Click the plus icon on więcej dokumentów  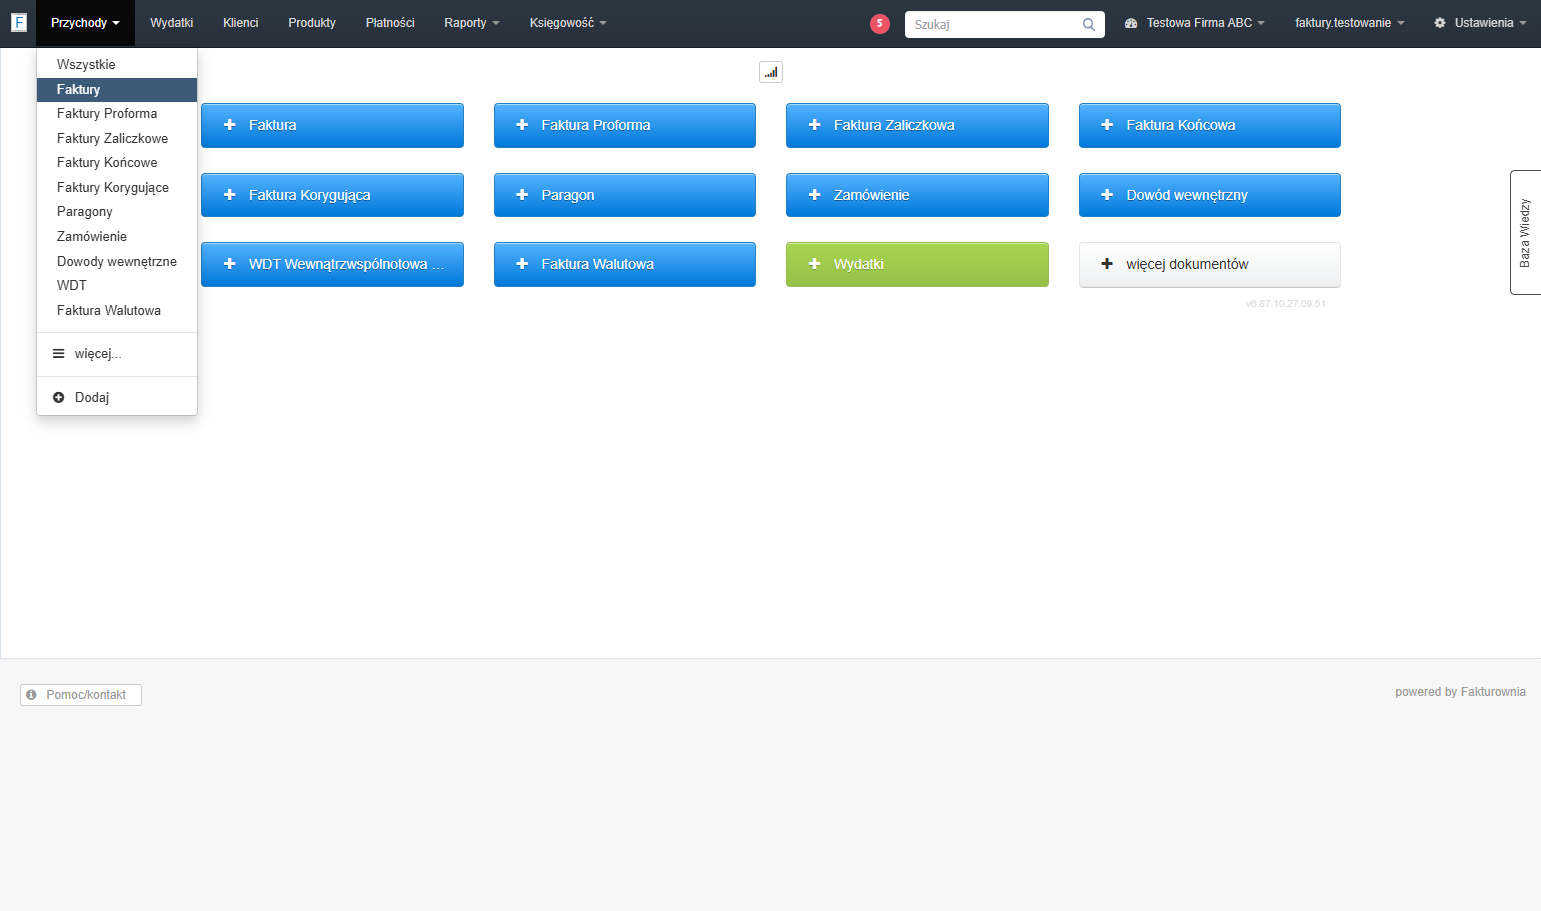coord(1107,264)
